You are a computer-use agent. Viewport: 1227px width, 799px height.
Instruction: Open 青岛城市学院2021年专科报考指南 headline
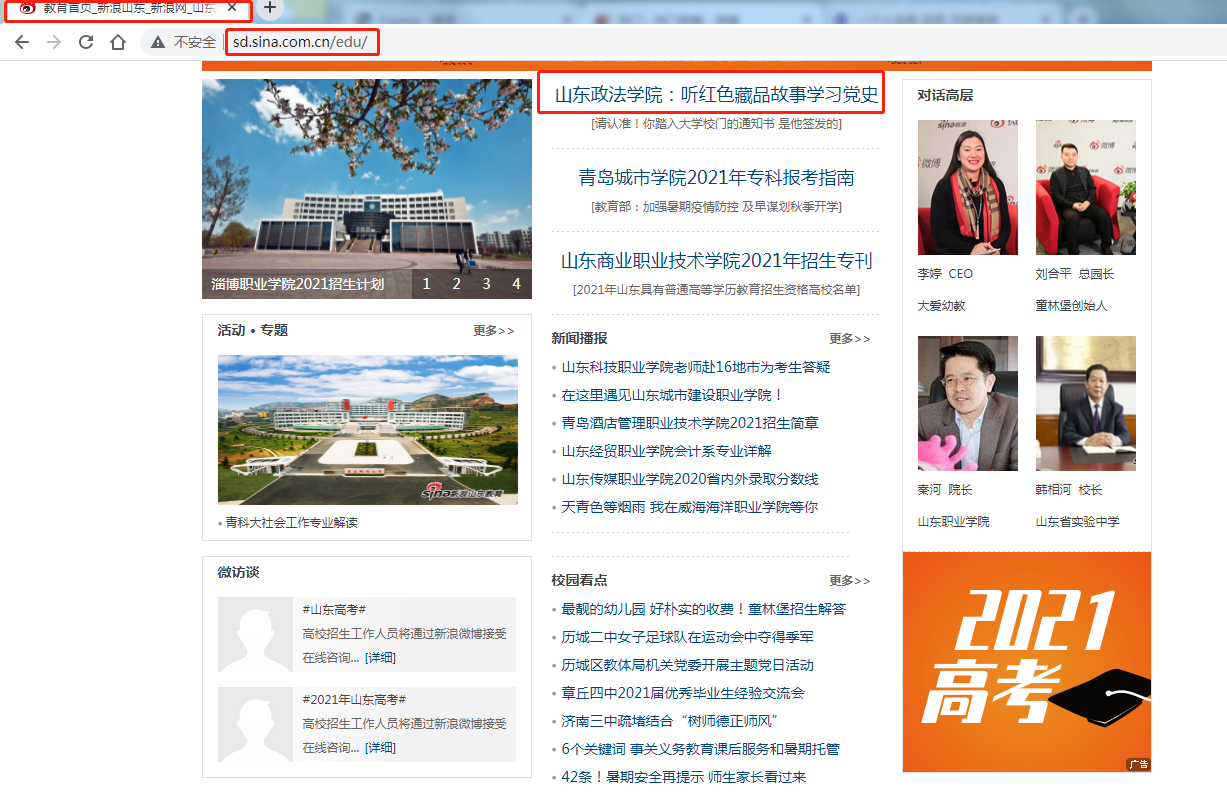[716, 178]
